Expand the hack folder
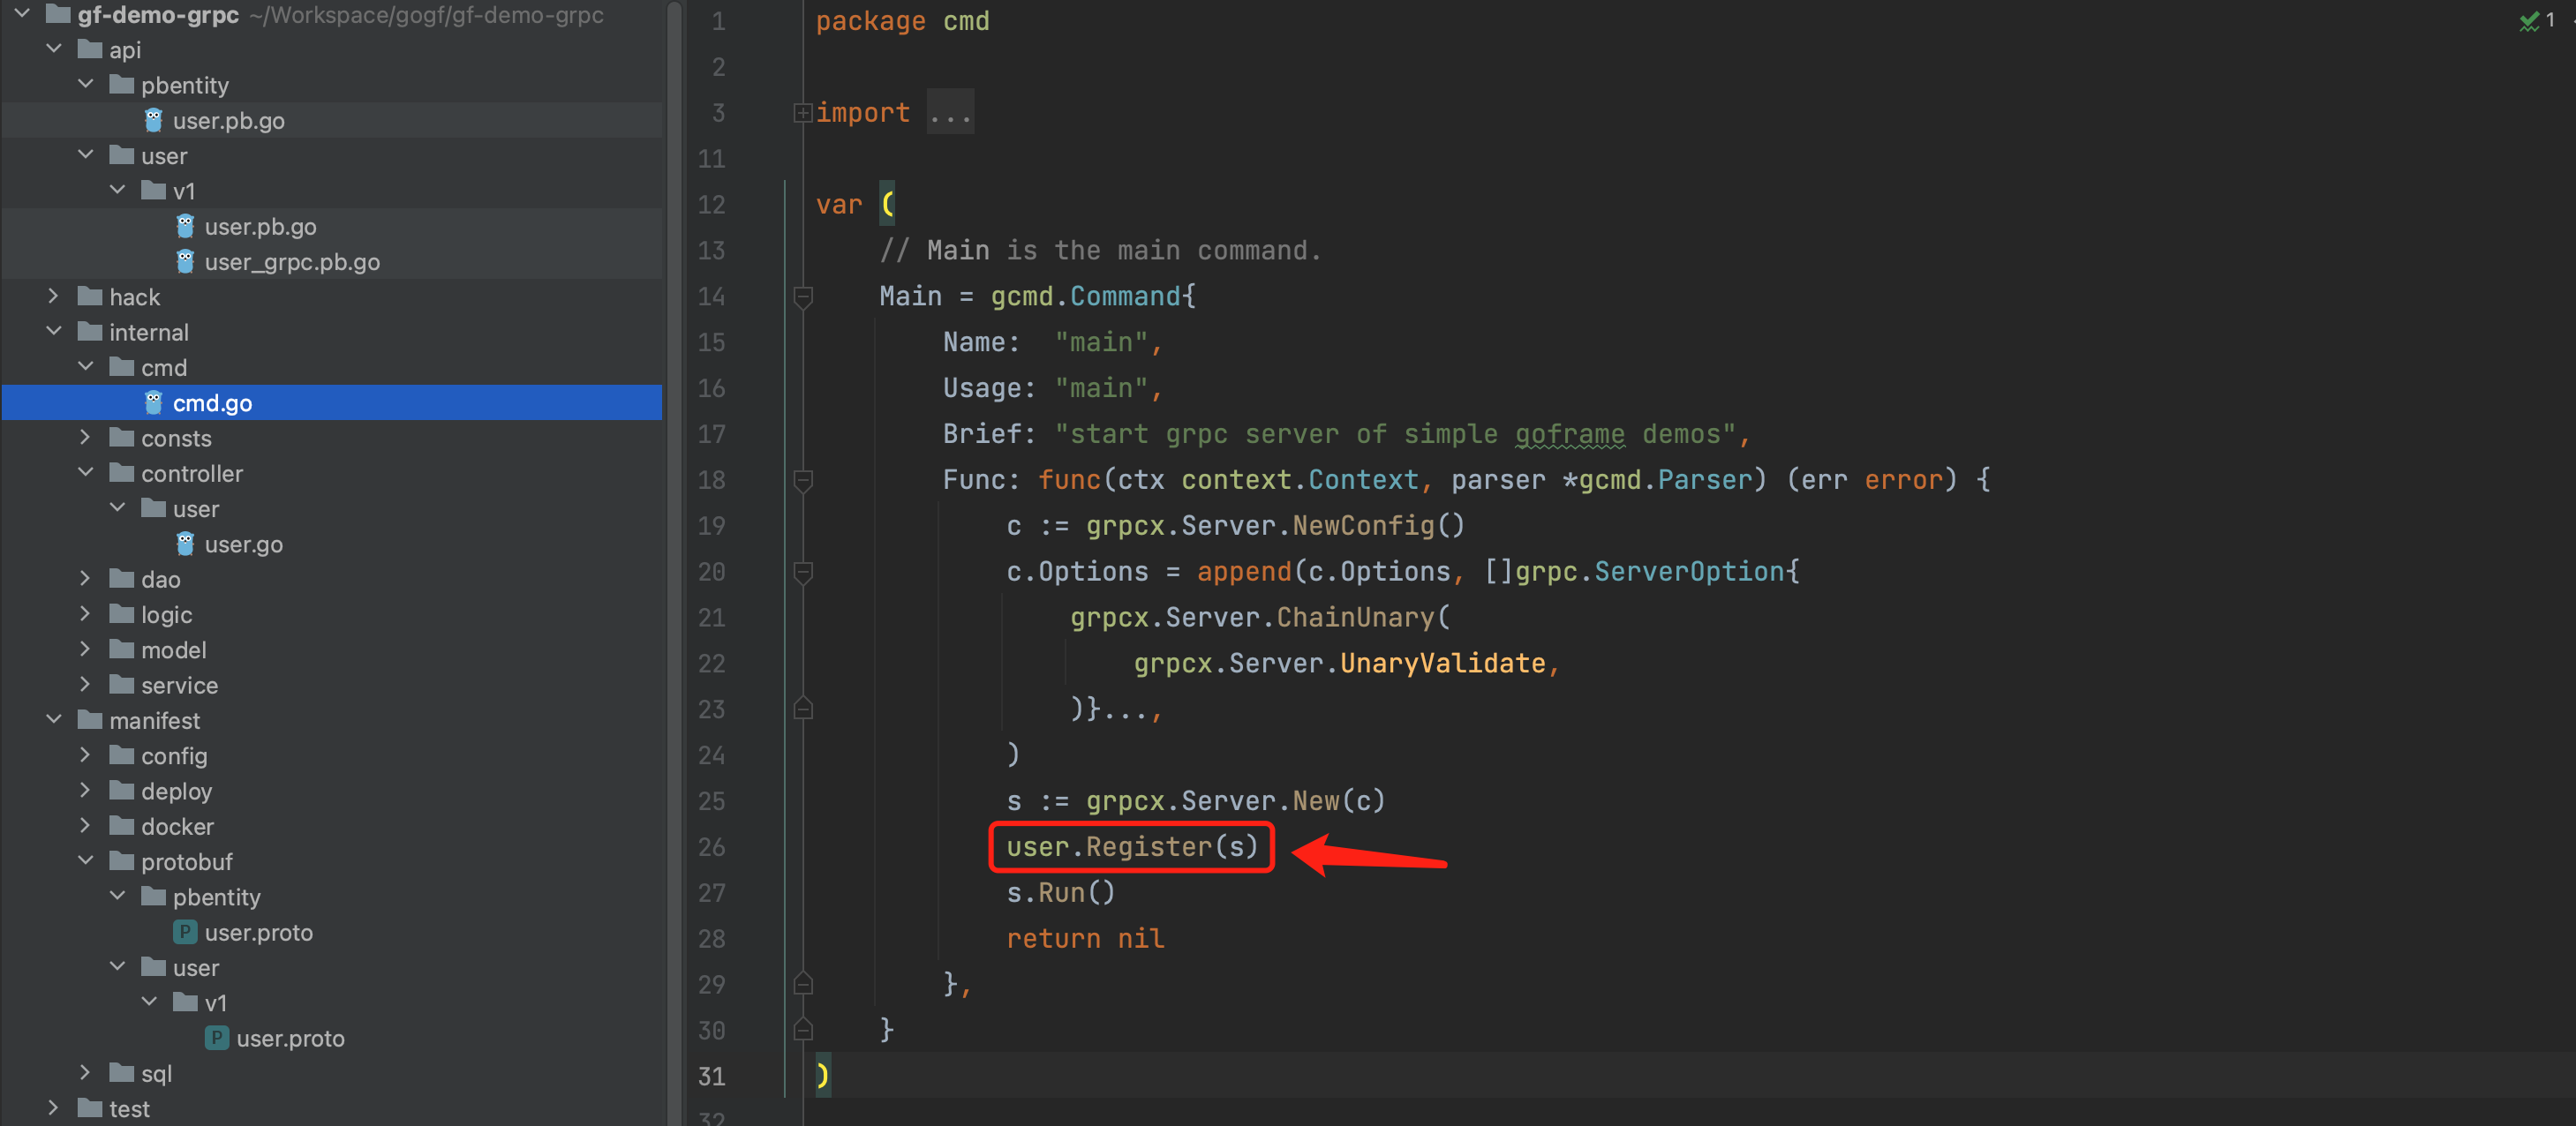The height and width of the screenshot is (1126, 2576). (53, 297)
